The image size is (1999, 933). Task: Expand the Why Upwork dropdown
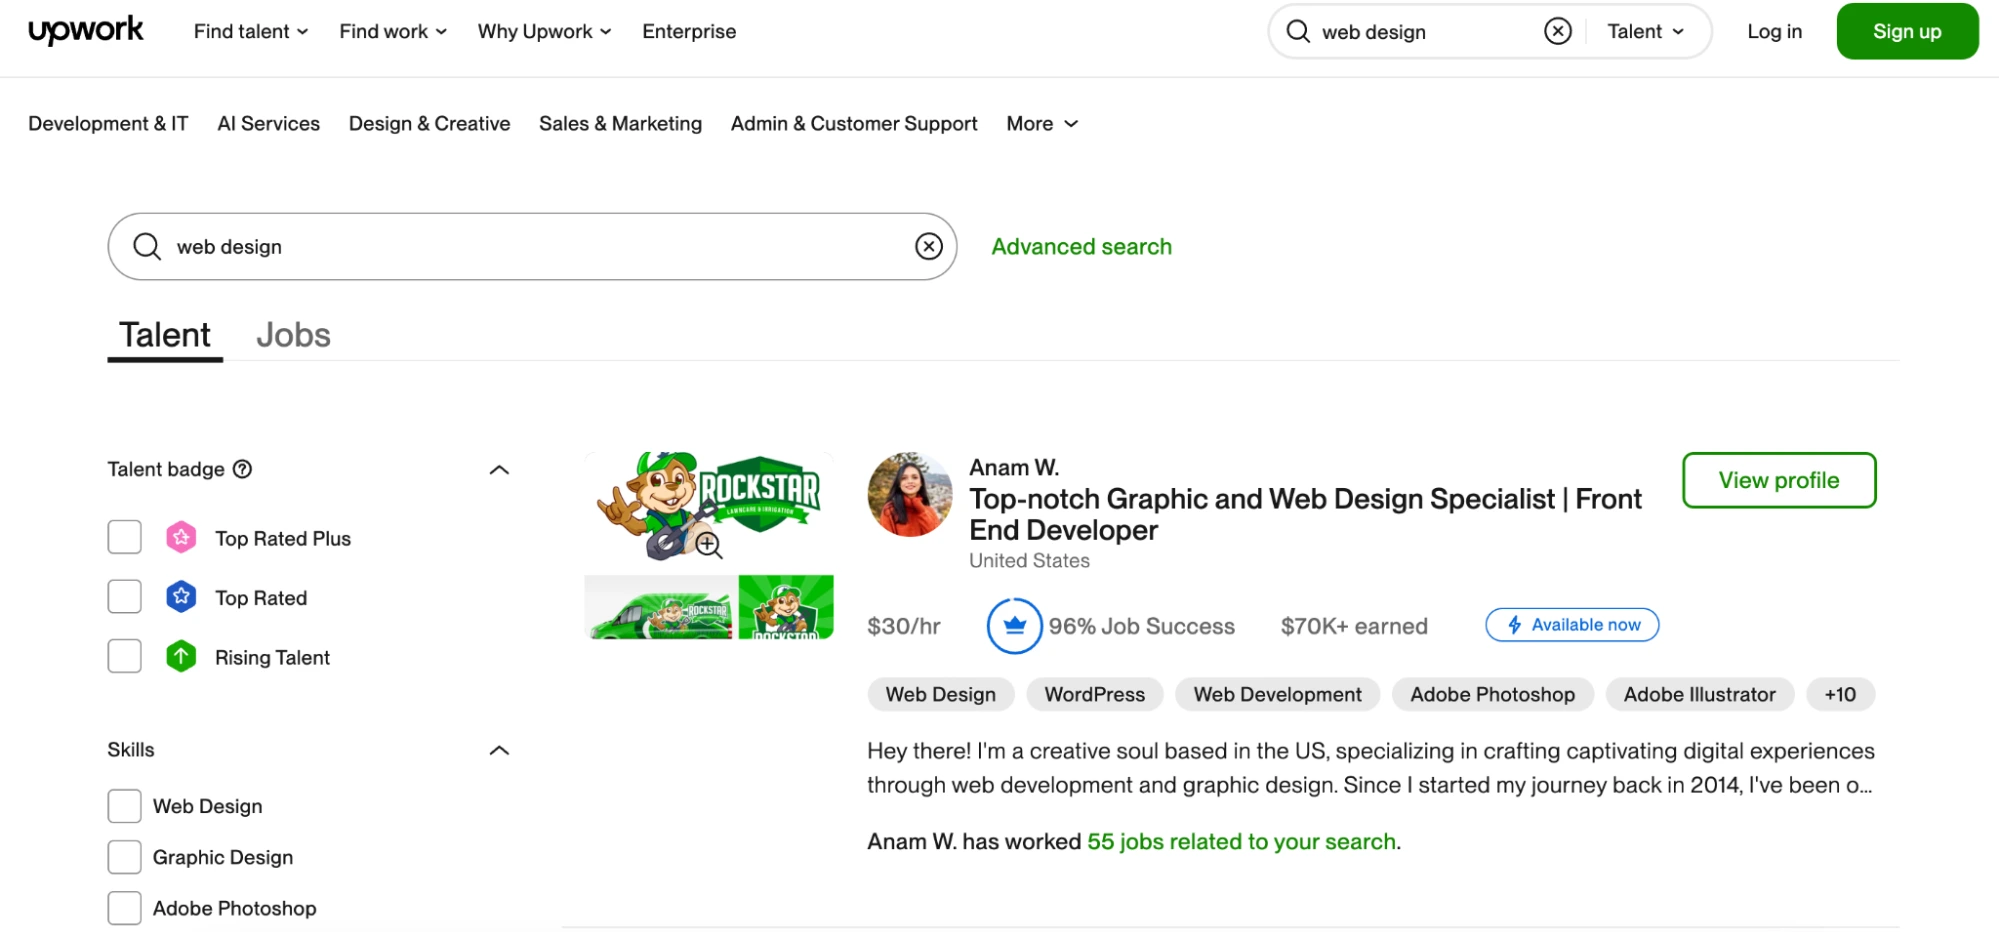pyautogui.click(x=545, y=31)
